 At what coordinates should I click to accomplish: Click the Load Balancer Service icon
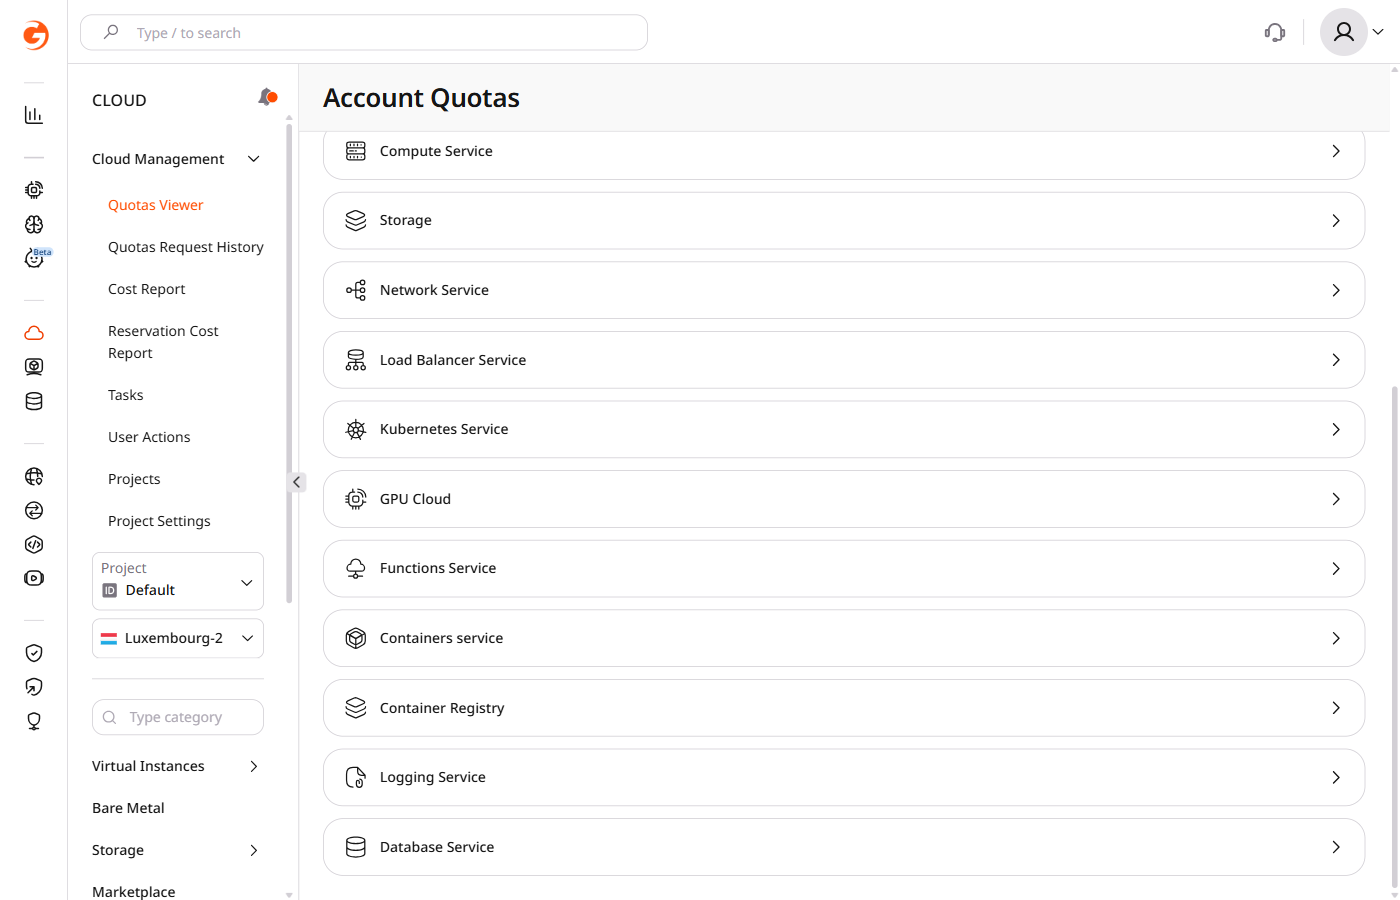pyautogui.click(x=356, y=360)
